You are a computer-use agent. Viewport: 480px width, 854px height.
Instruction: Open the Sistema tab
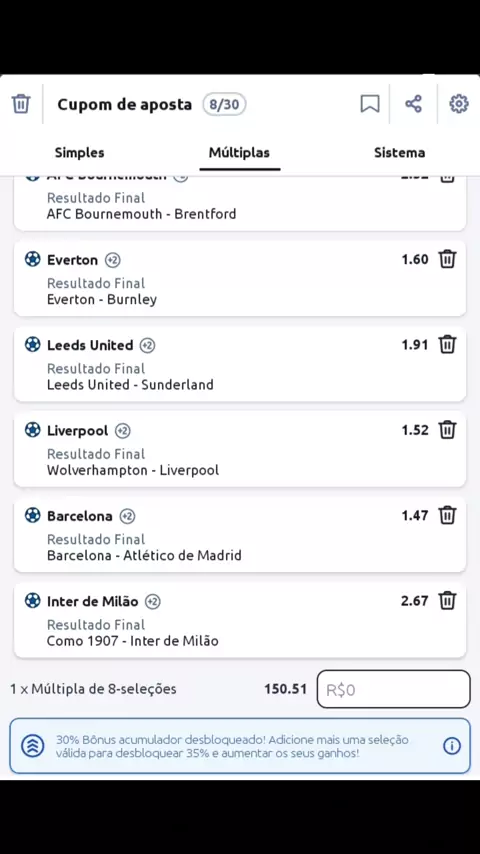click(399, 152)
